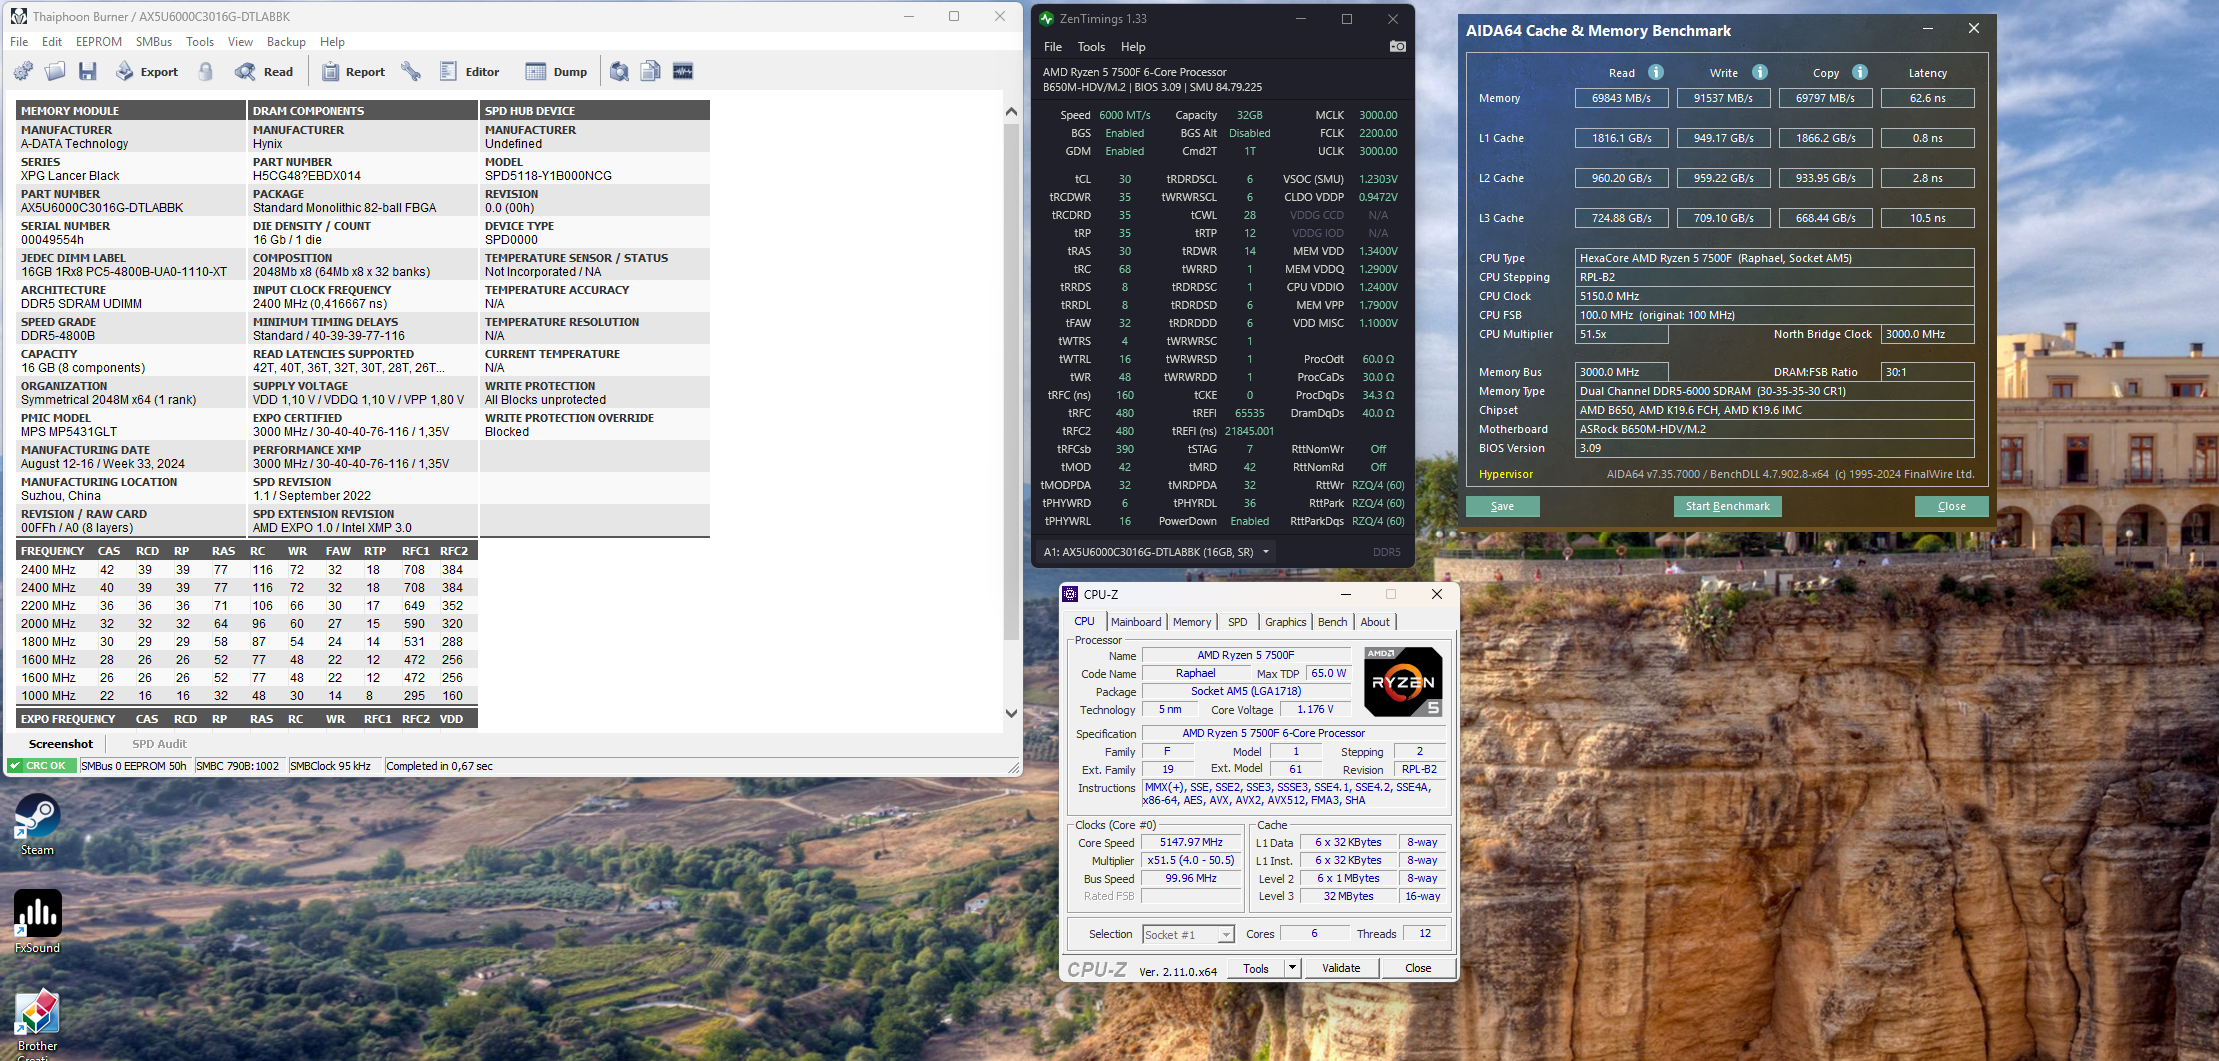Viewport: 2219px width, 1061px height.
Task: Open the FxSound desktop shortcut
Action: pos(37,922)
